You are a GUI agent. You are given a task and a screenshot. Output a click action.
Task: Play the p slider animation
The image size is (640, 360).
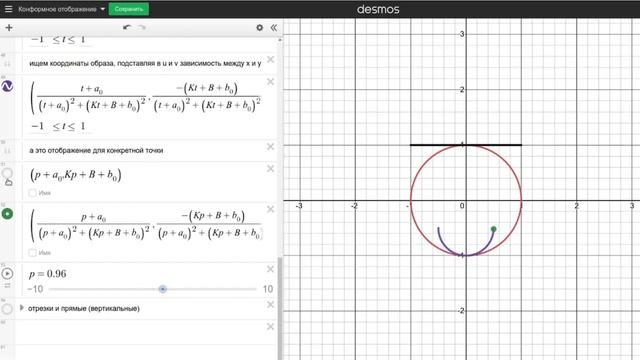pos(7,273)
